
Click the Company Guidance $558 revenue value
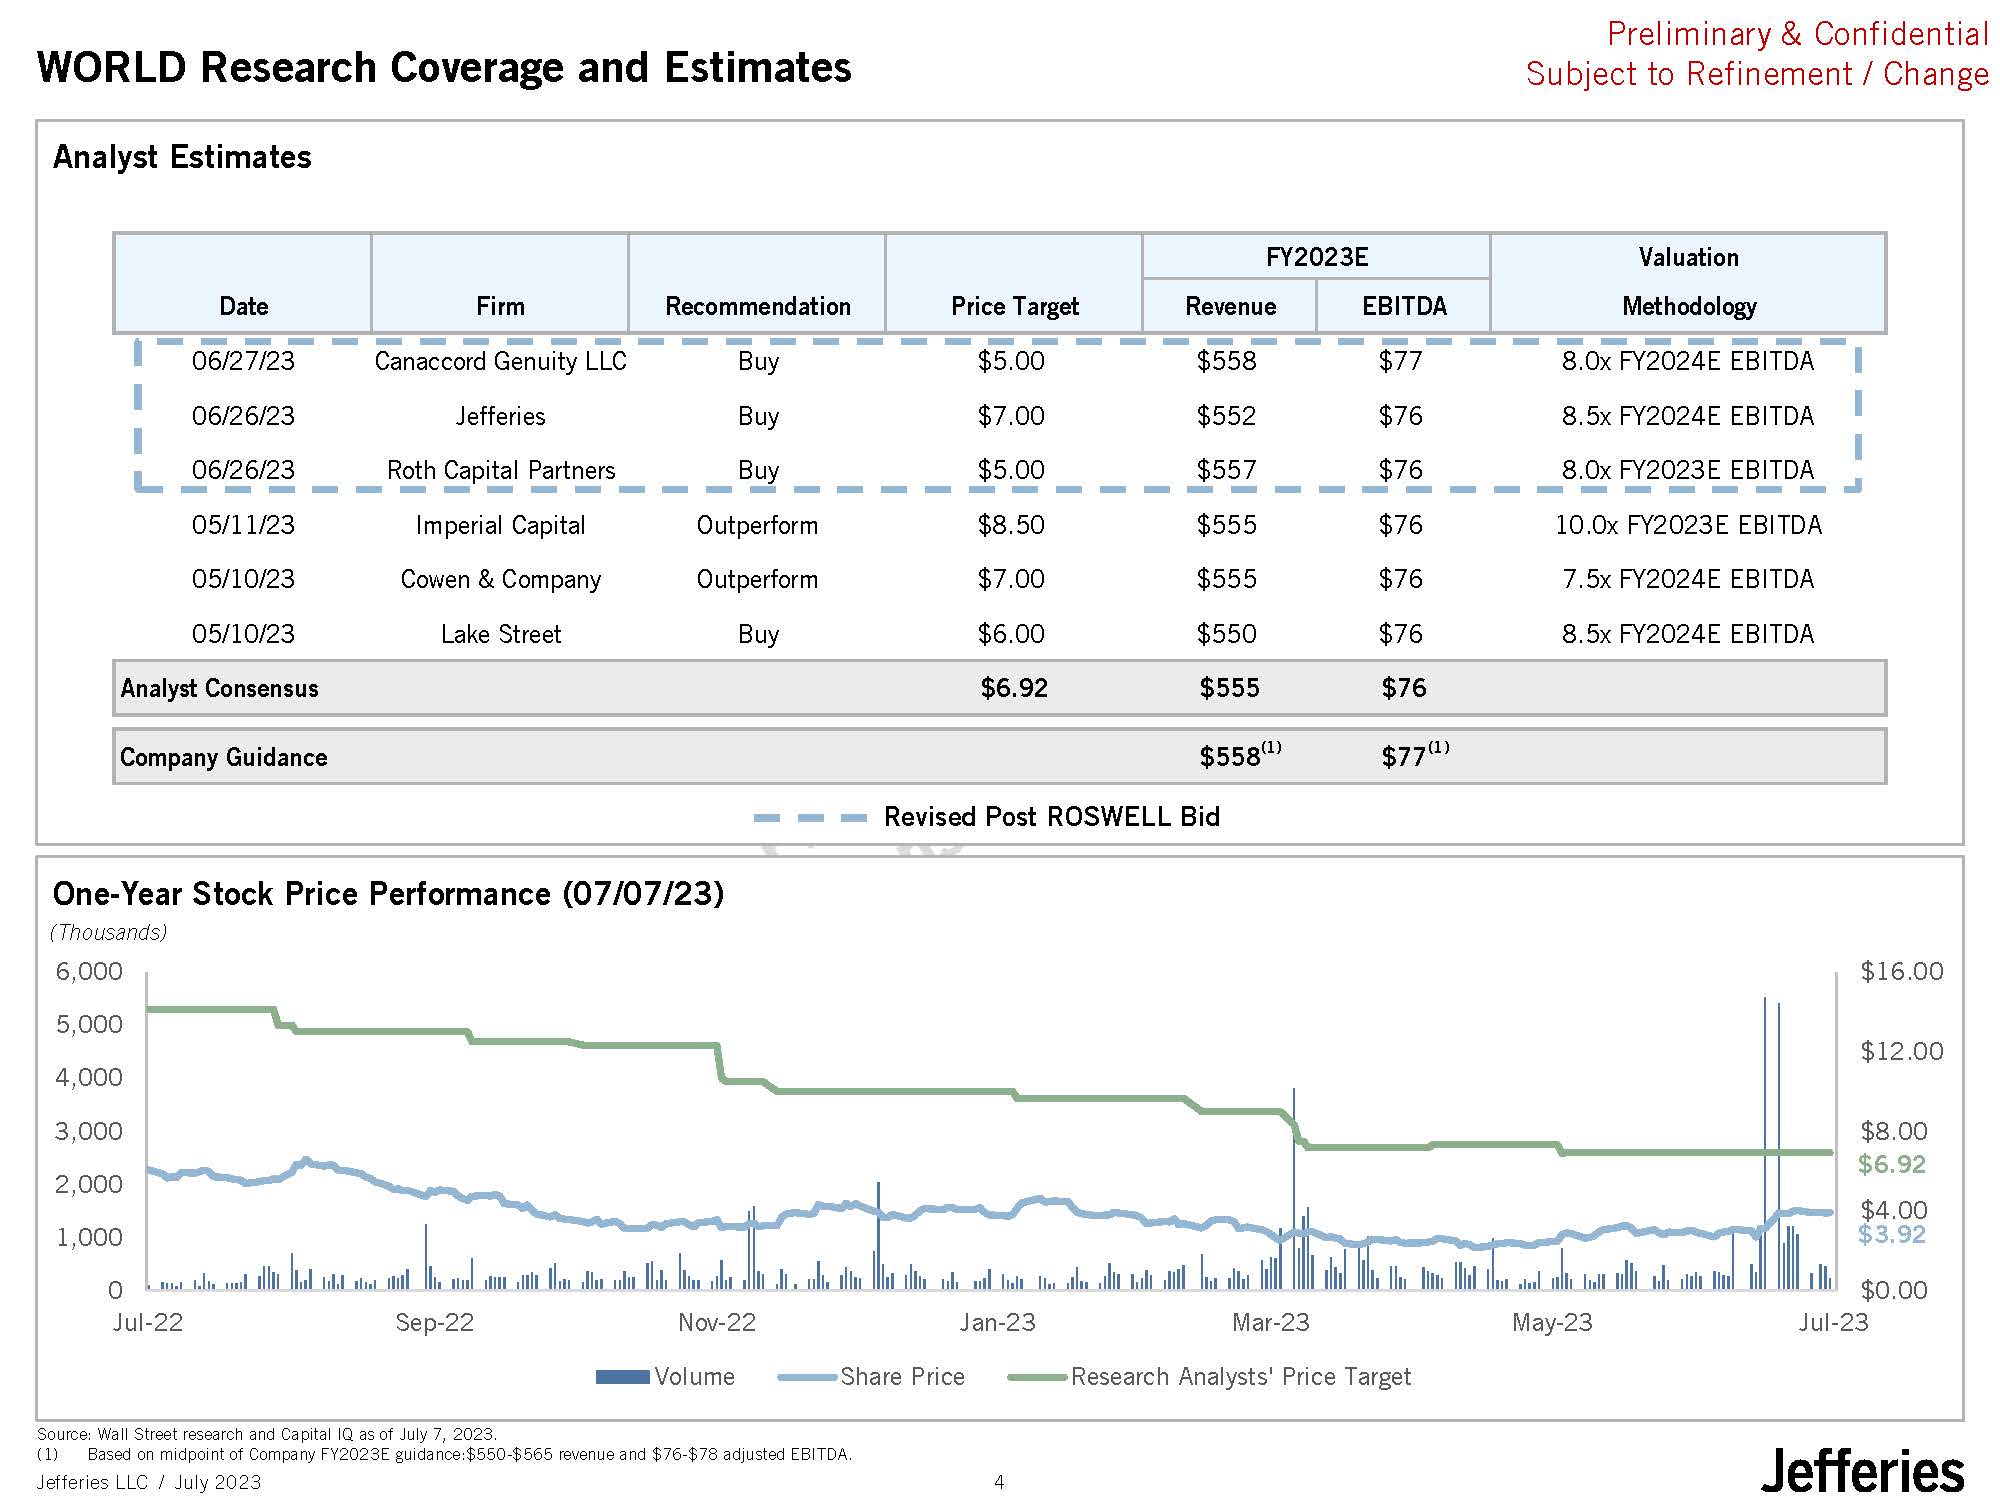coord(1231,757)
